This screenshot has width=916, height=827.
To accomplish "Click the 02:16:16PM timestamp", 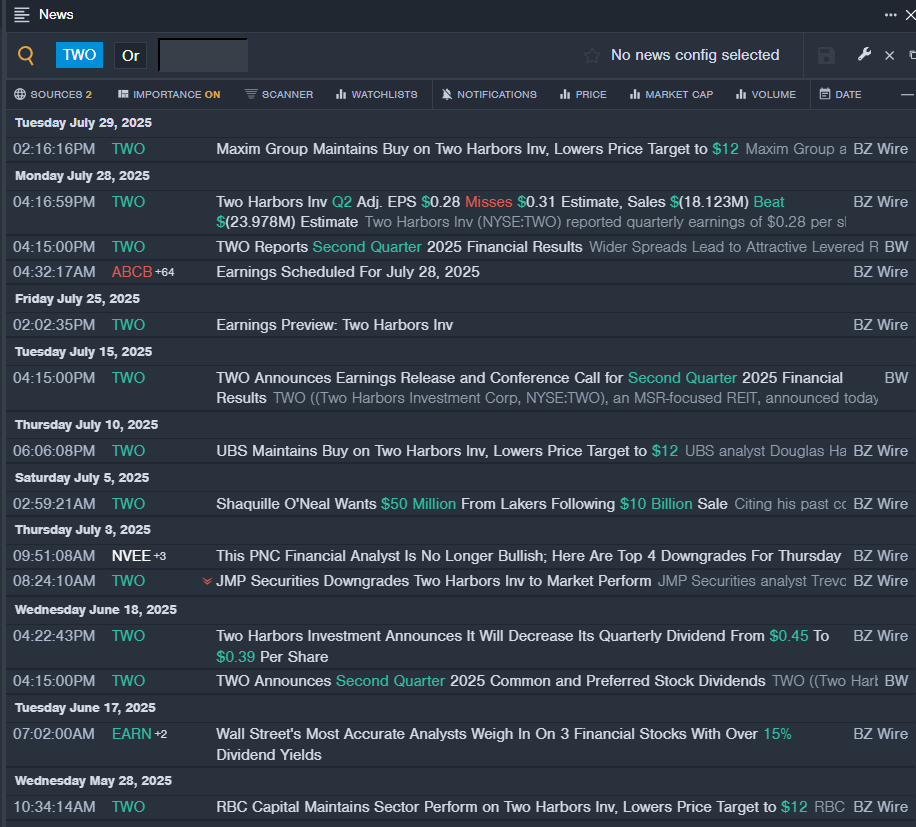I will pos(54,149).
